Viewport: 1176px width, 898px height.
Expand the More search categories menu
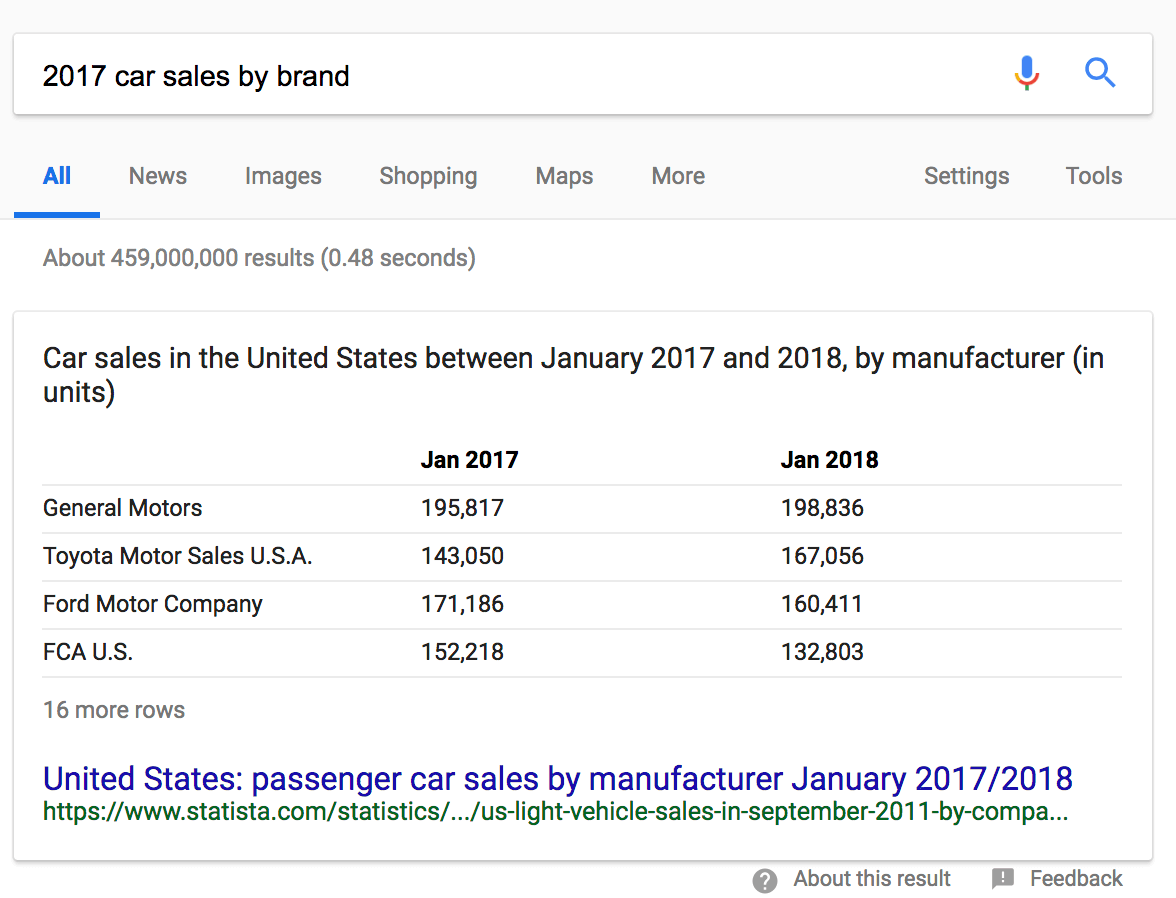[678, 176]
